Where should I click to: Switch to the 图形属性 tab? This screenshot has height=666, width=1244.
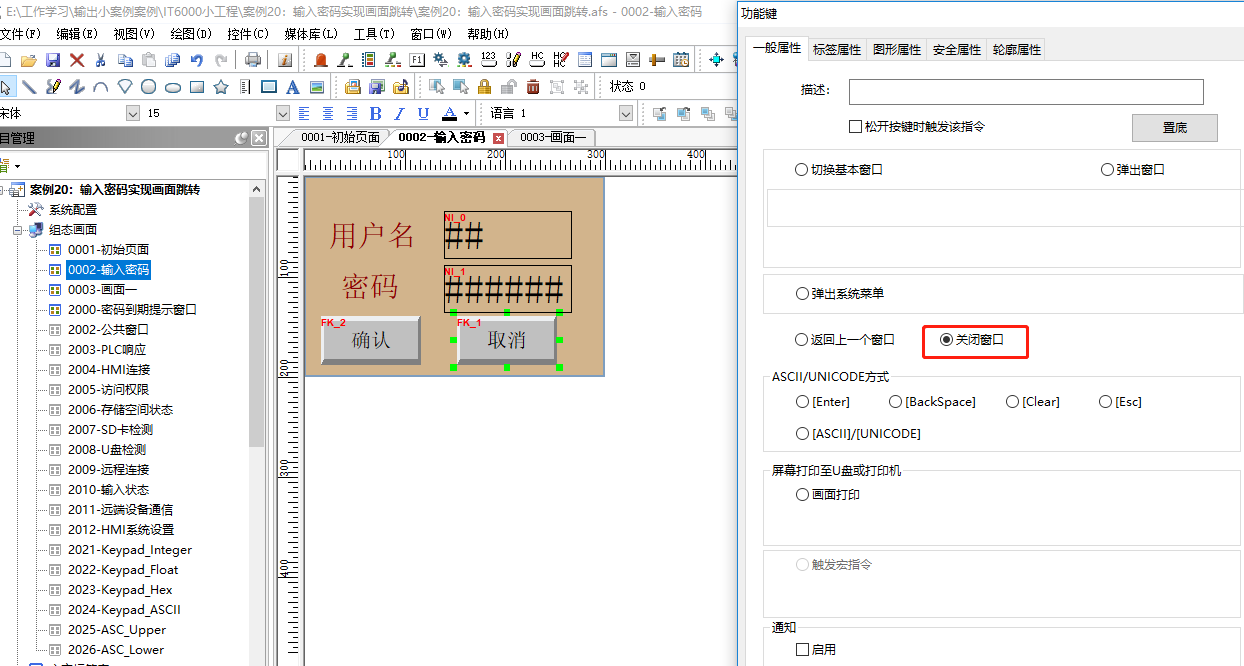pos(896,49)
